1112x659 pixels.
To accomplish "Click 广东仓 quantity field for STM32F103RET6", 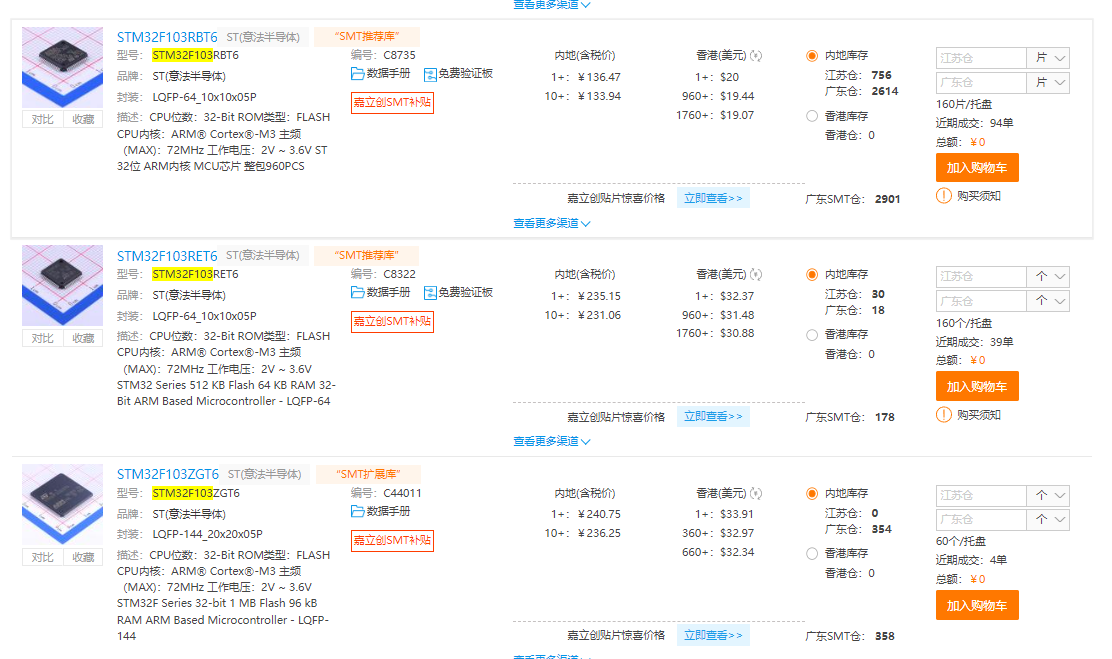I will [981, 301].
